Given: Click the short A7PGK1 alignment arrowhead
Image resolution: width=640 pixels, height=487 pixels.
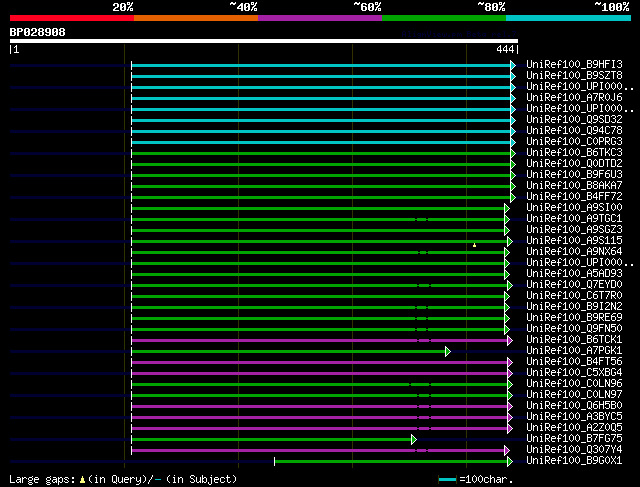Looking at the screenshot, I should point(448,351).
